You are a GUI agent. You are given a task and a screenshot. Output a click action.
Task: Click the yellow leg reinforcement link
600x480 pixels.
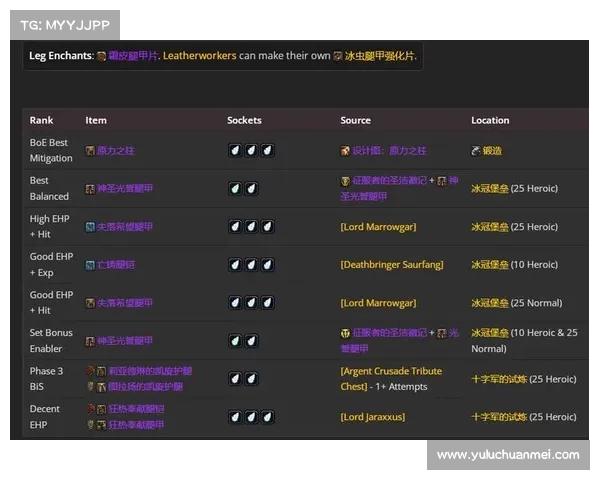[380, 56]
